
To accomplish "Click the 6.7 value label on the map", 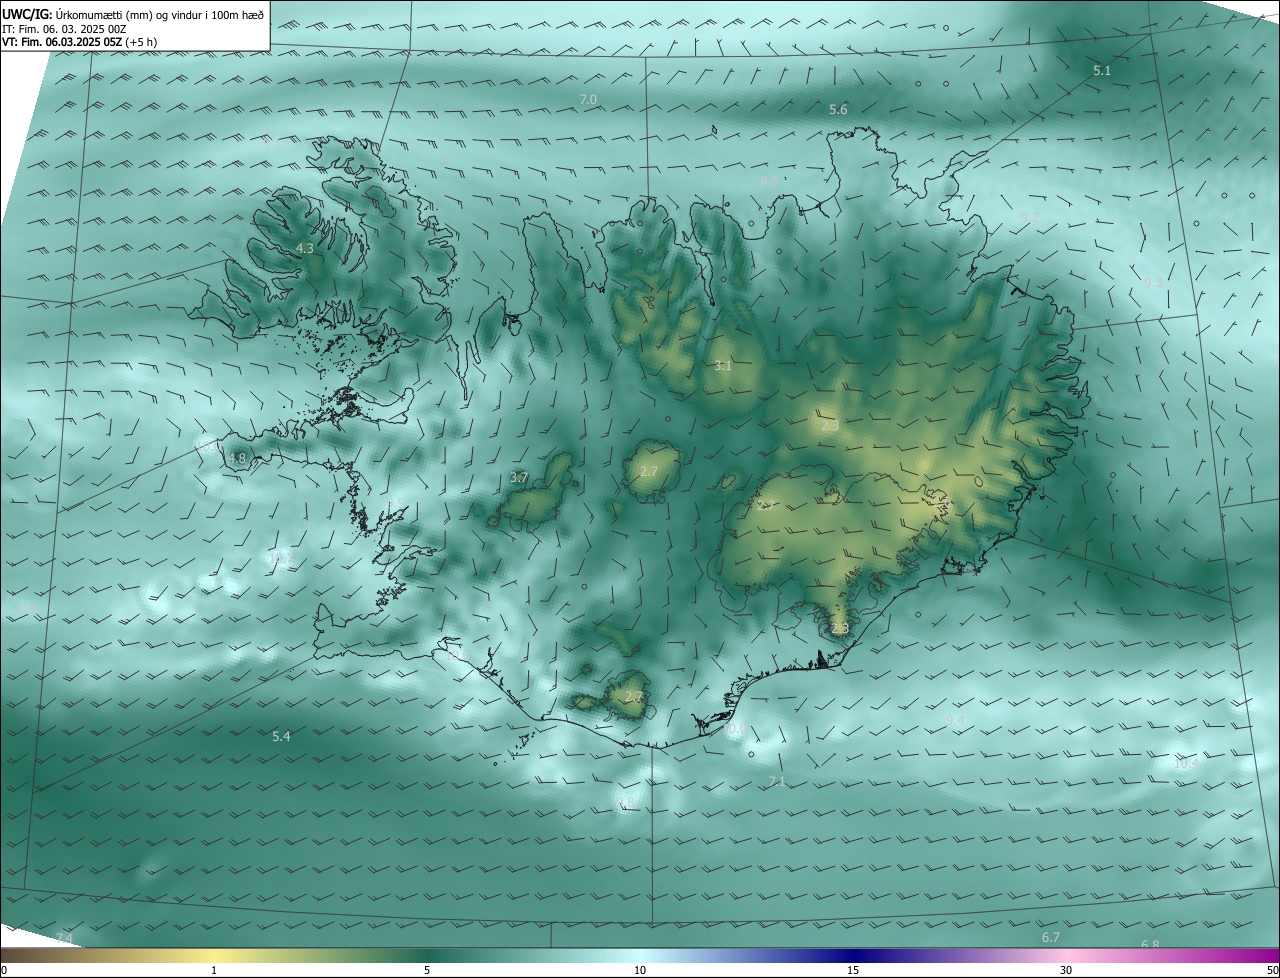I will click(1050, 938).
